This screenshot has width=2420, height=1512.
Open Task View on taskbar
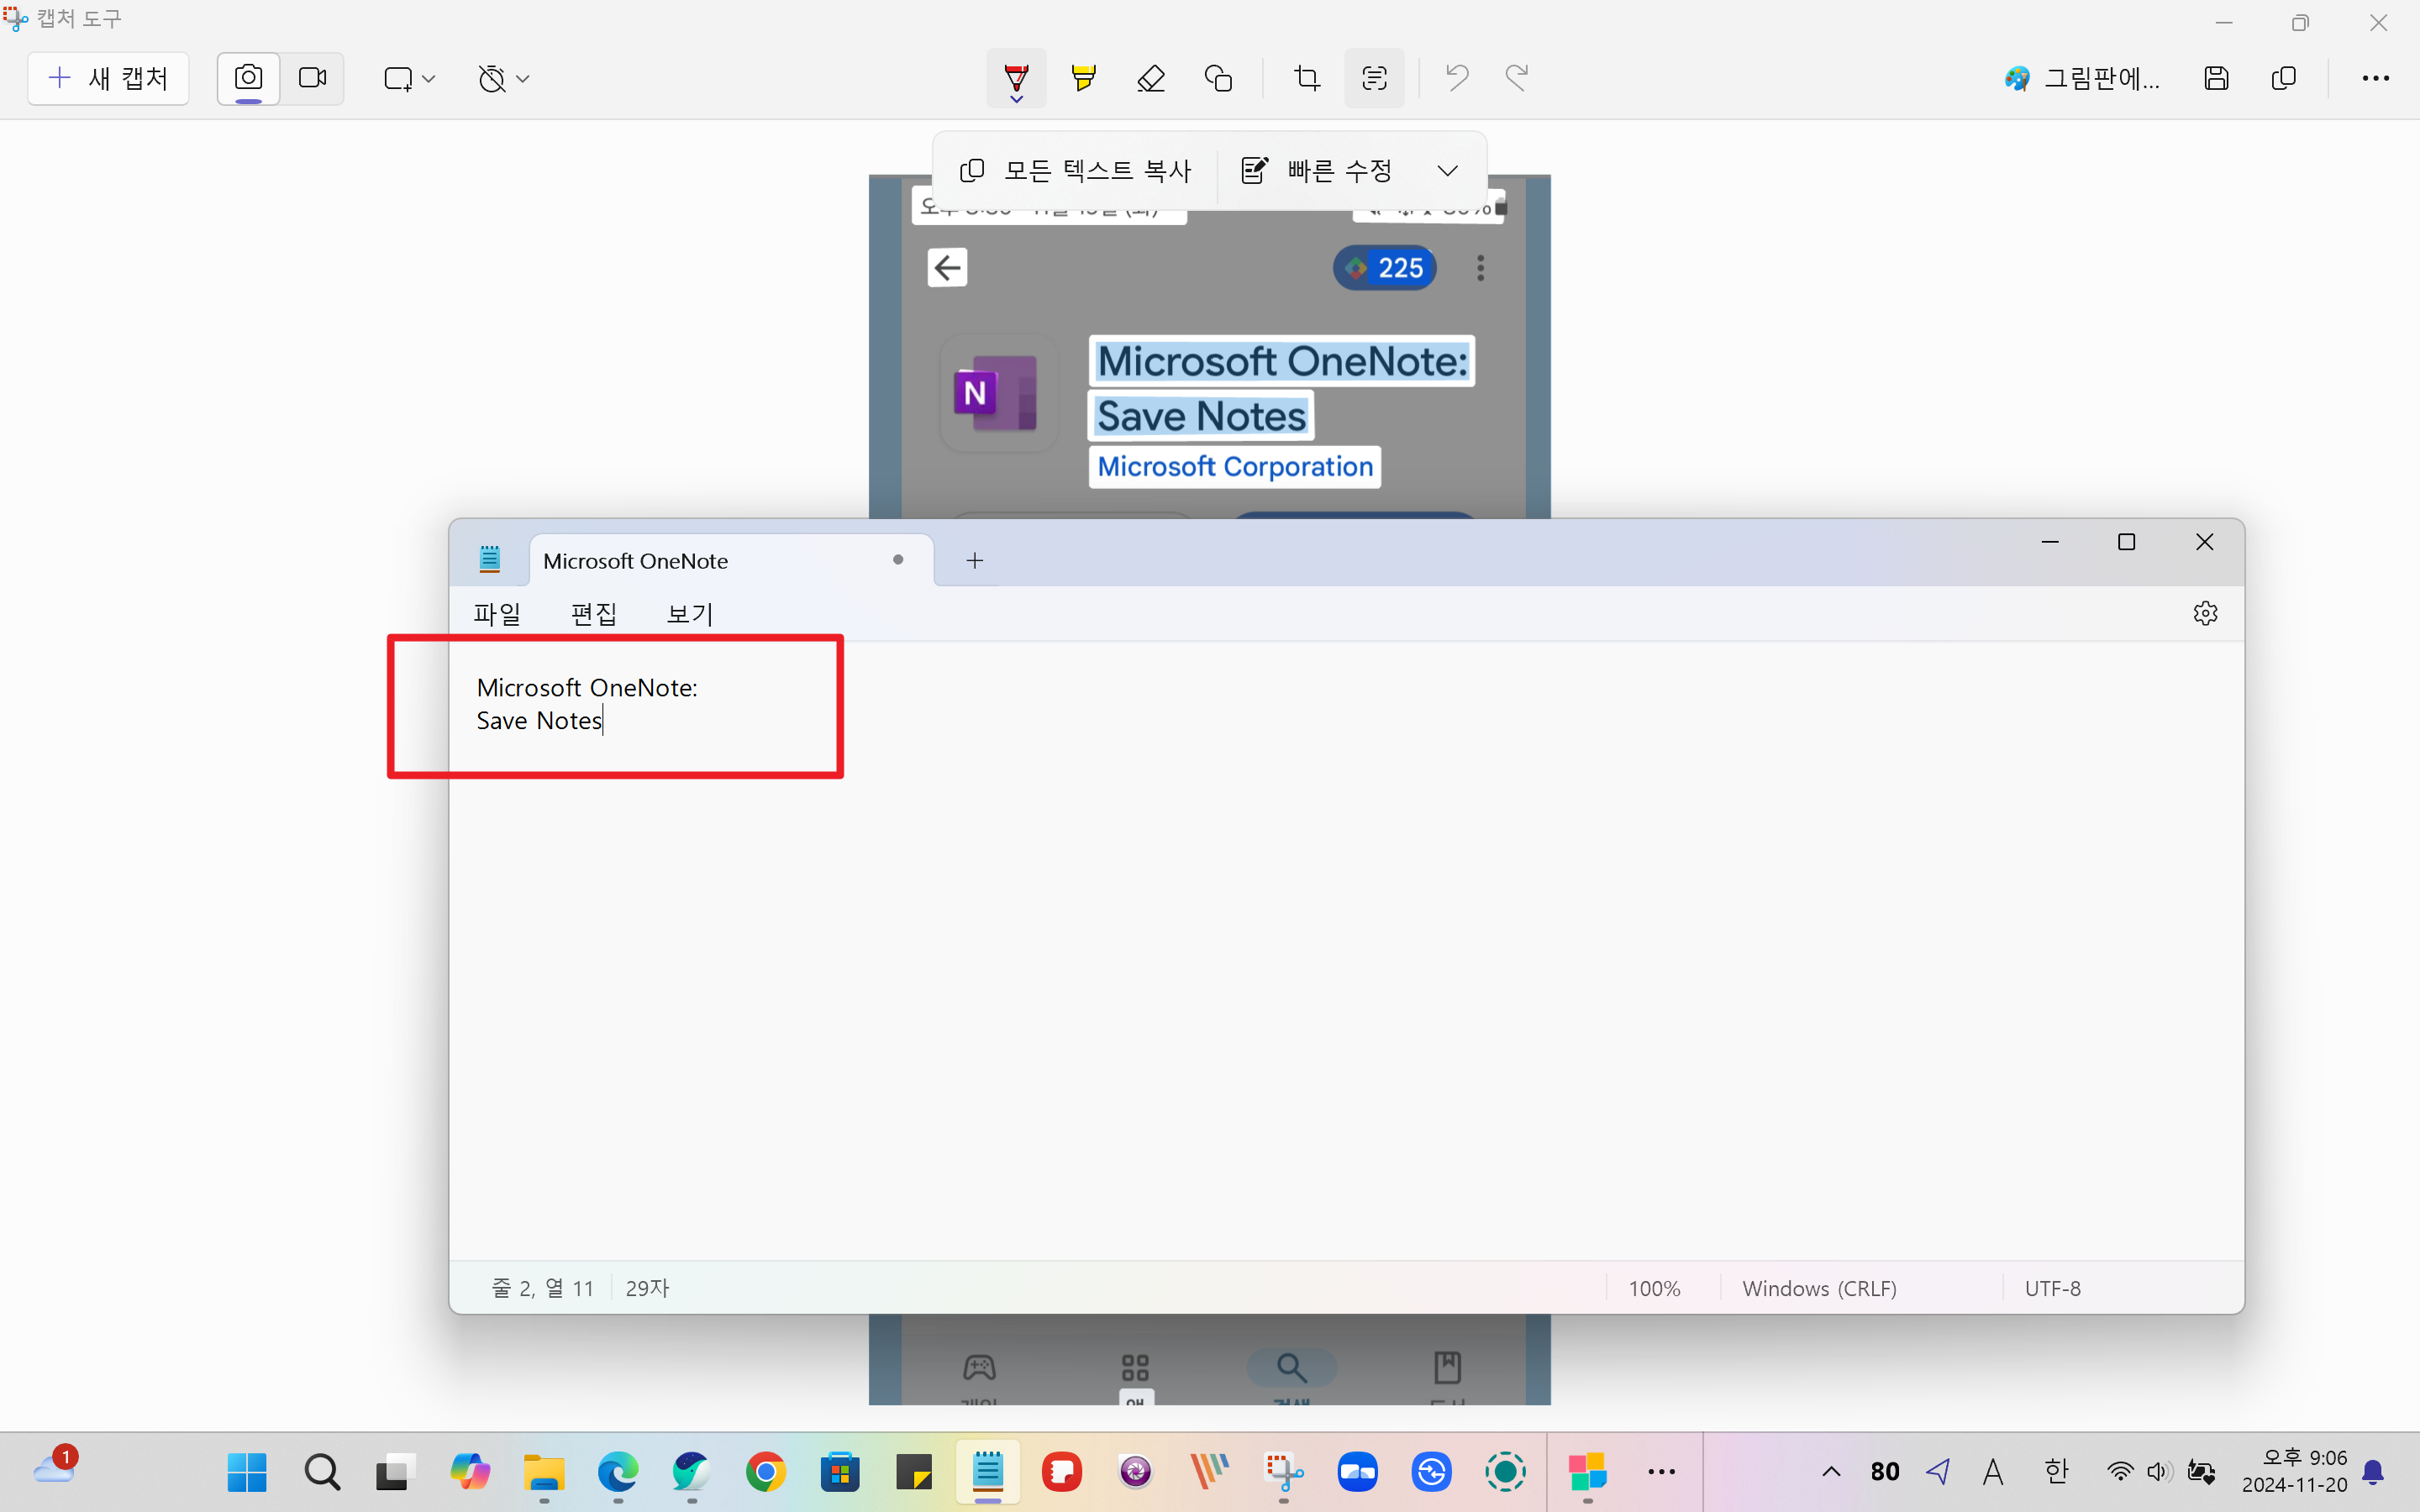[x=395, y=1472]
